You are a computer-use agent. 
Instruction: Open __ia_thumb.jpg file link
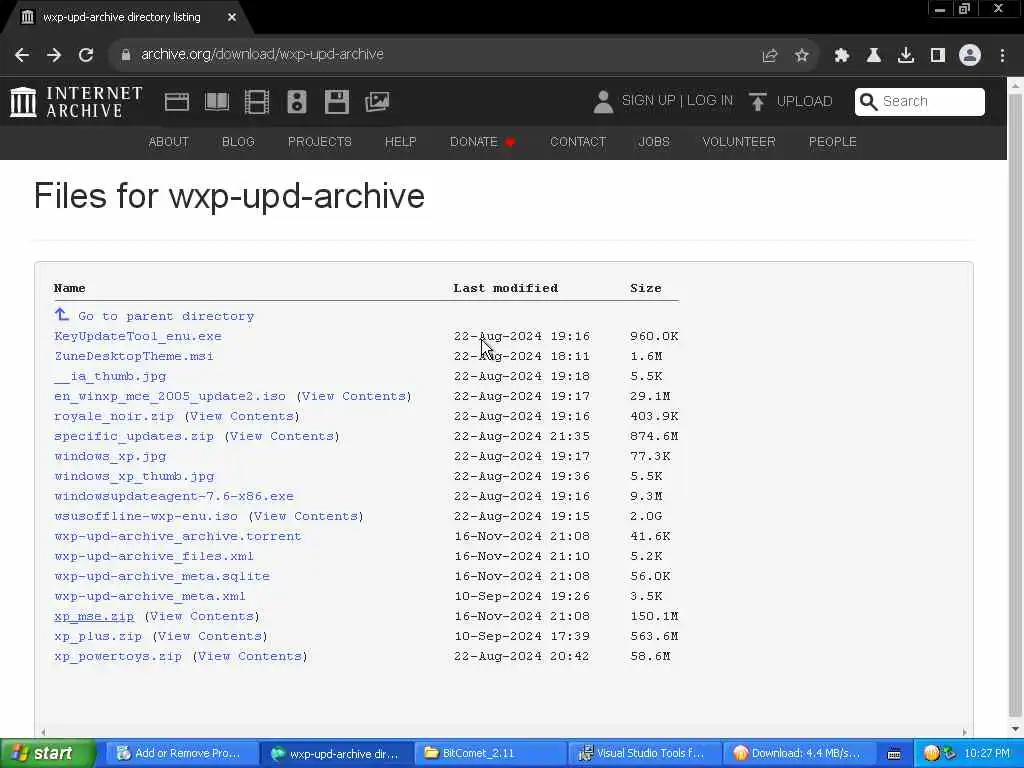coord(110,376)
